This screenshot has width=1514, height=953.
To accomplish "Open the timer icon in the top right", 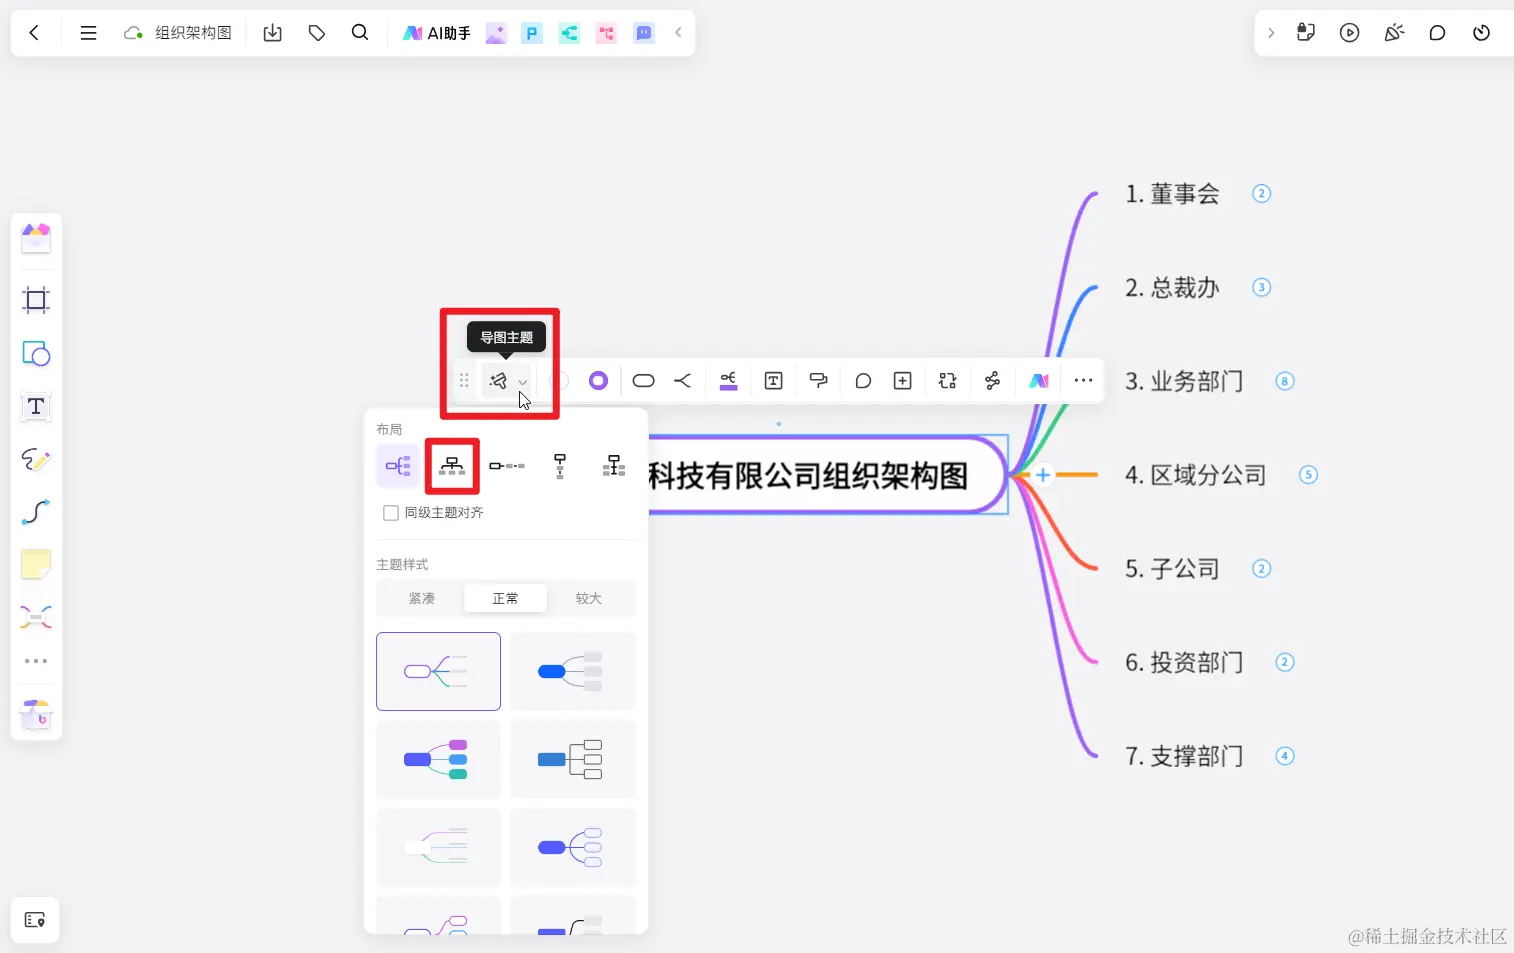I will point(1482,32).
